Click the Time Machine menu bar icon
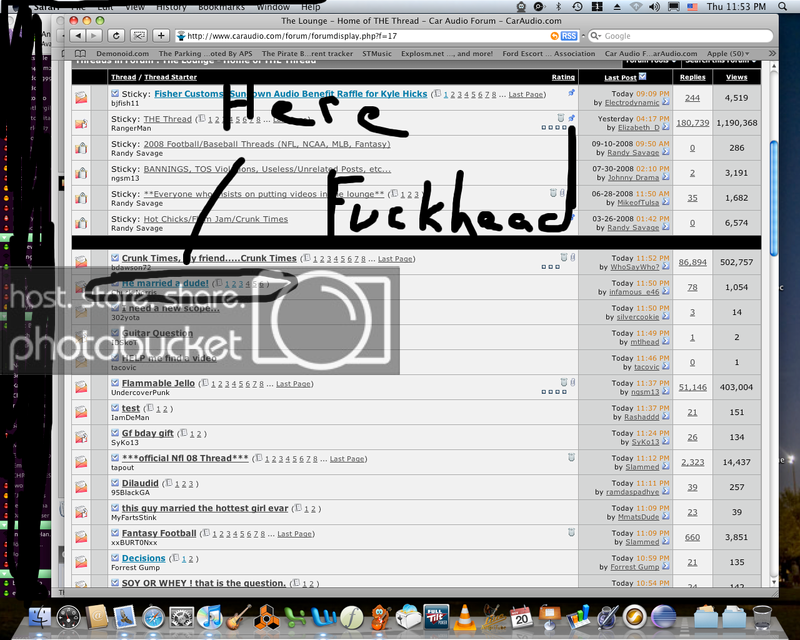800x640 pixels. coord(577,7)
